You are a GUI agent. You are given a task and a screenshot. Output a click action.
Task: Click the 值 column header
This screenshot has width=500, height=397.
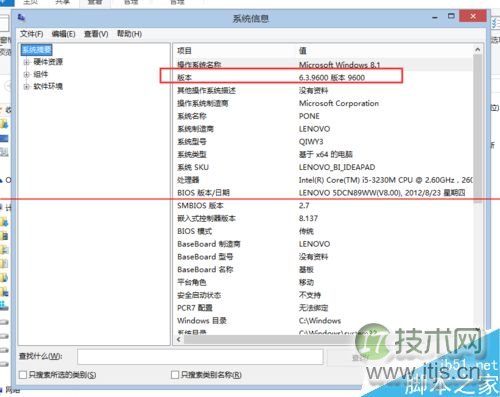(x=303, y=51)
